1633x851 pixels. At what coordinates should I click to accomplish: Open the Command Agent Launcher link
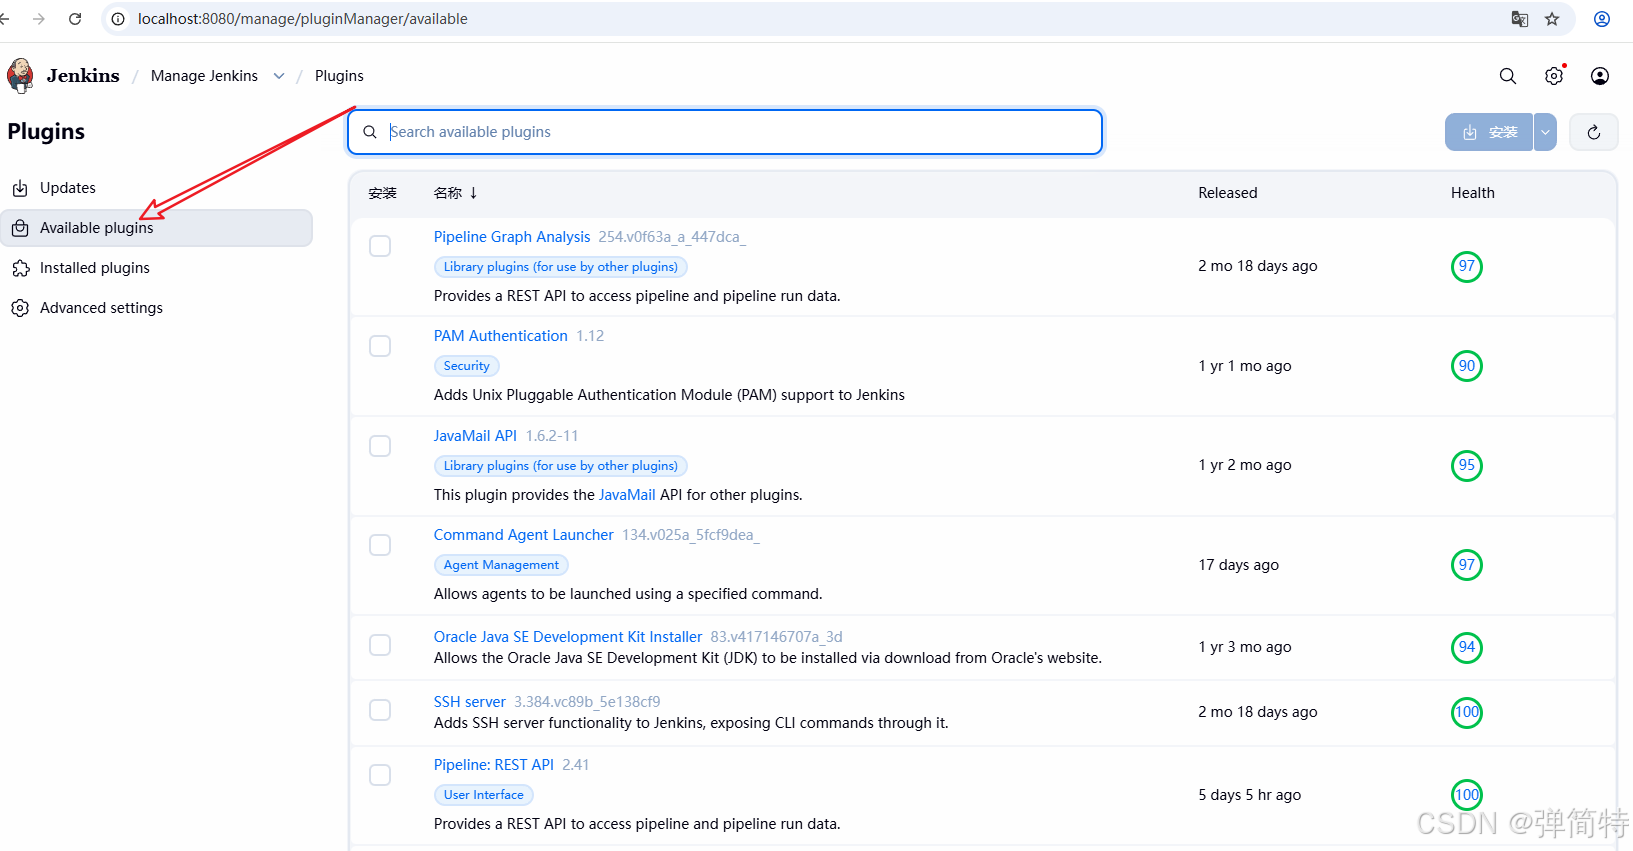pyautogui.click(x=524, y=535)
